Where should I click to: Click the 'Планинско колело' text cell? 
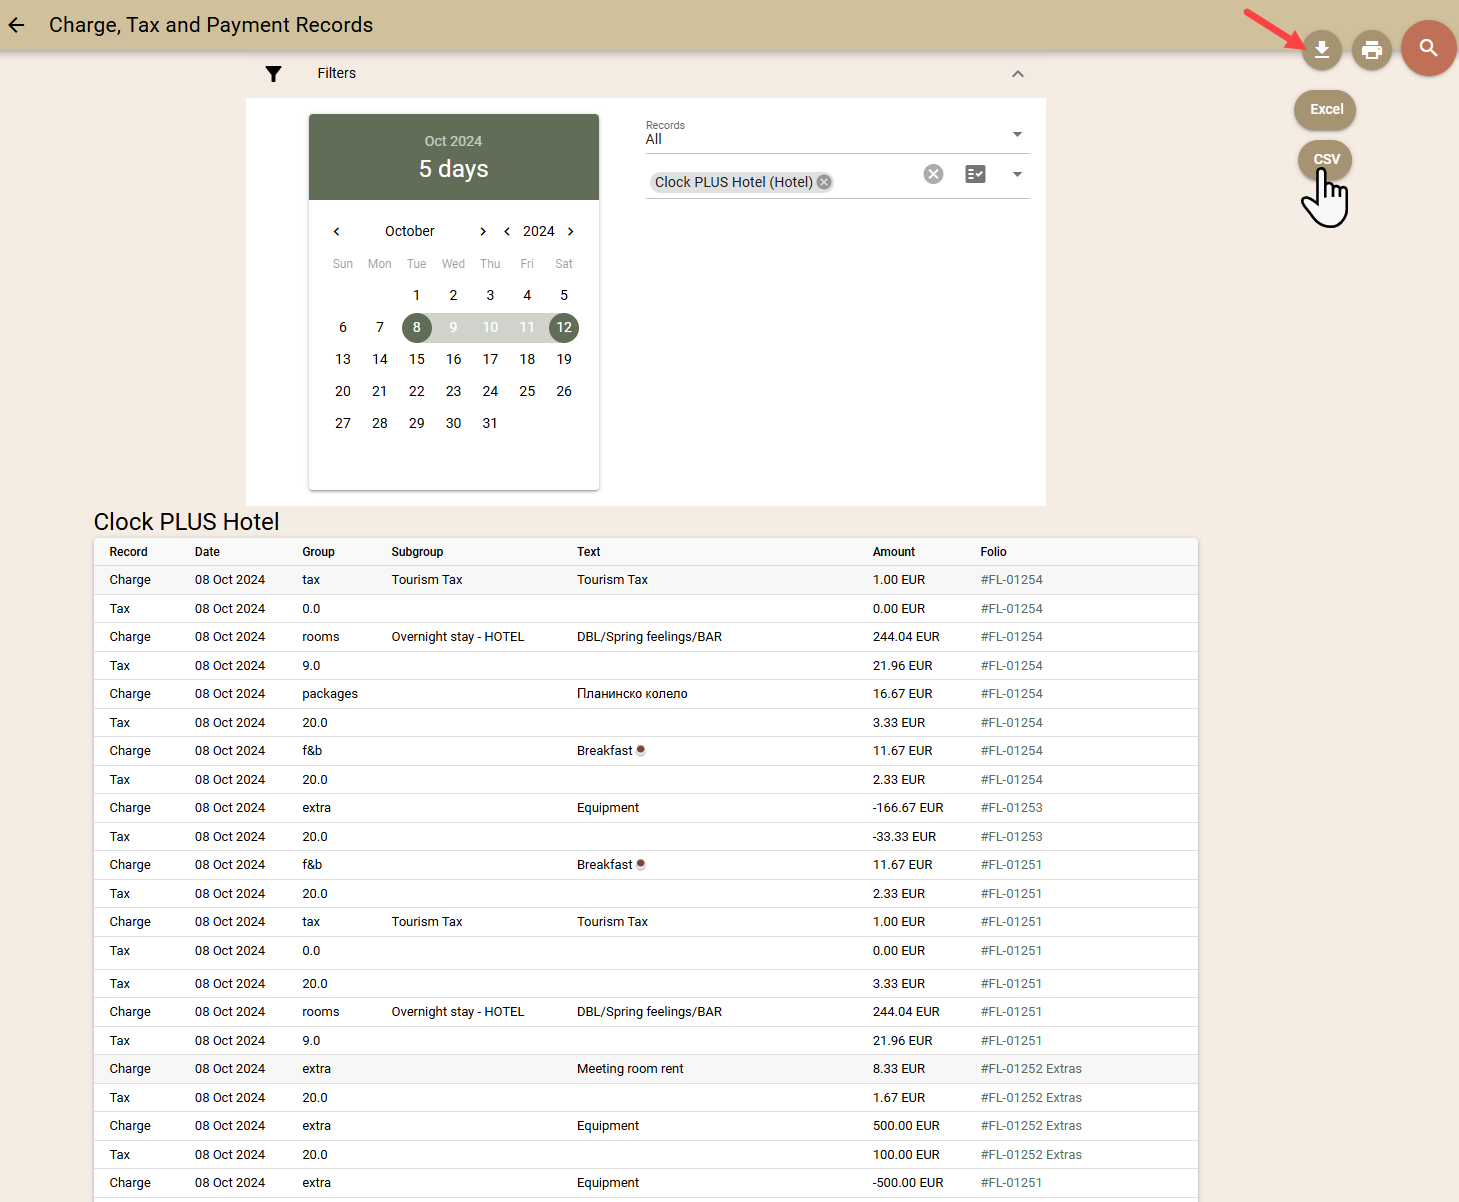pyautogui.click(x=632, y=694)
